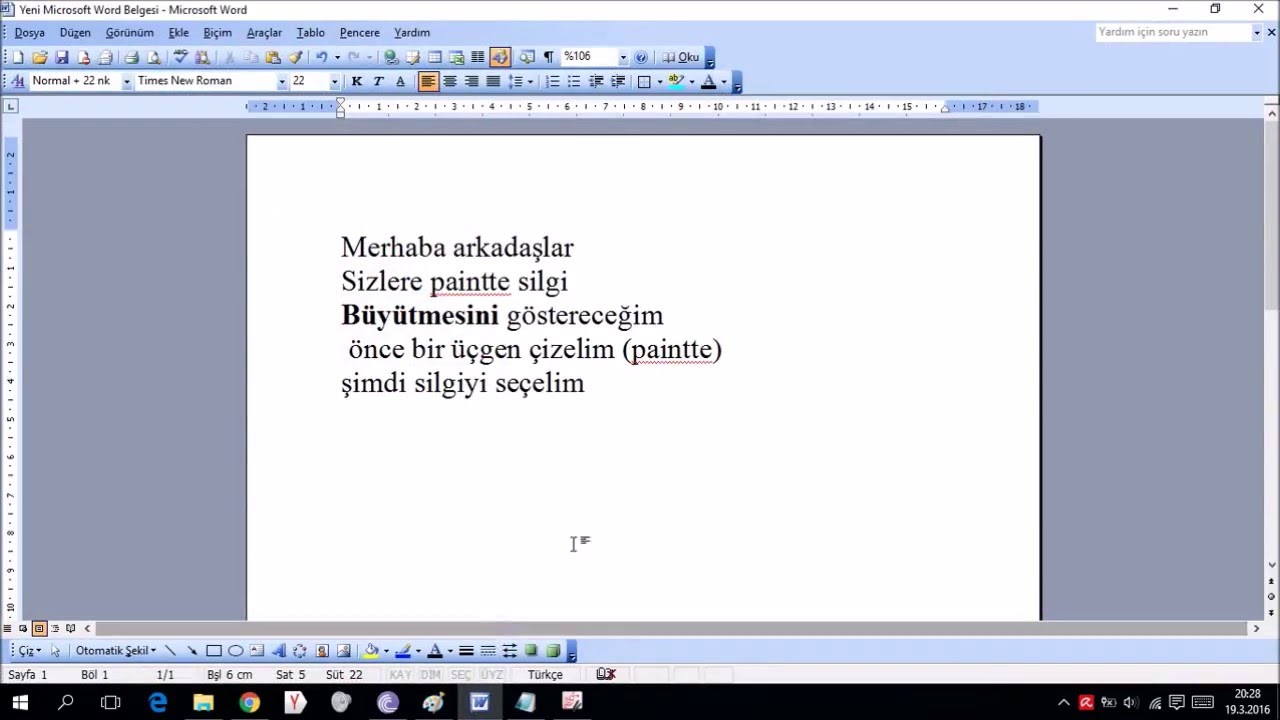This screenshot has height=720, width=1280.
Task: Align text to the right
Action: pyautogui.click(x=472, y=81)
